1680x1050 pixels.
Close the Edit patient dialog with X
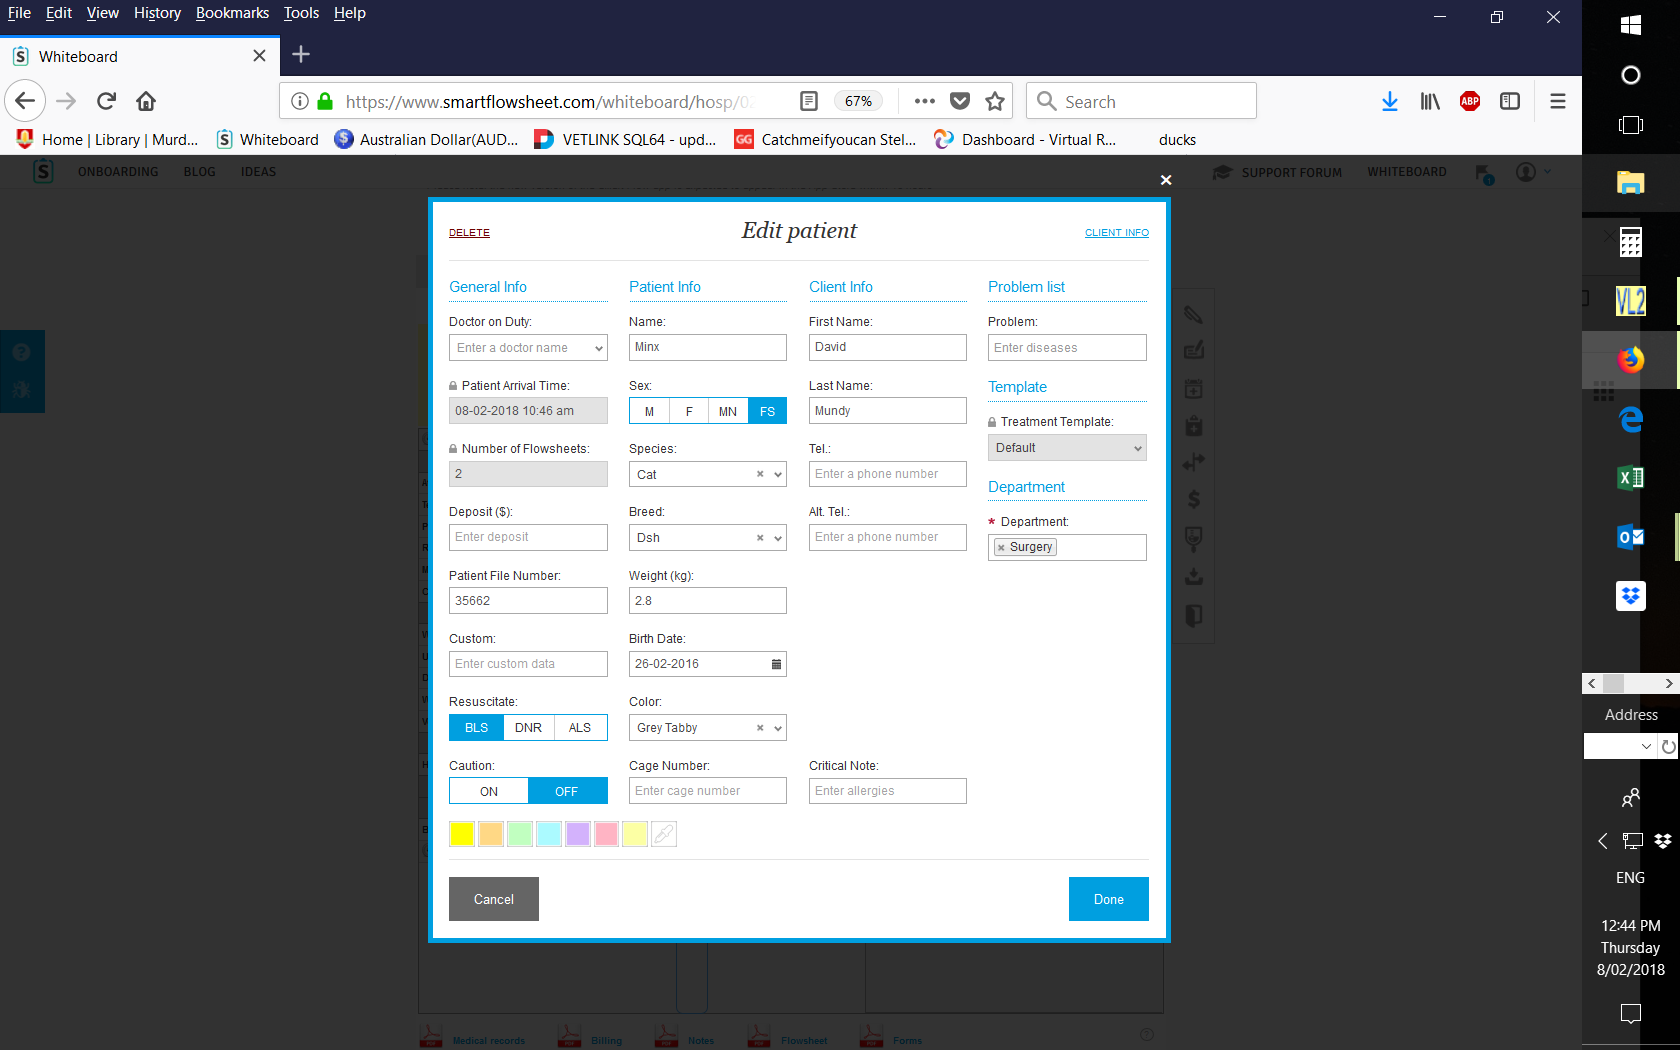click(x=1165, y=180)
